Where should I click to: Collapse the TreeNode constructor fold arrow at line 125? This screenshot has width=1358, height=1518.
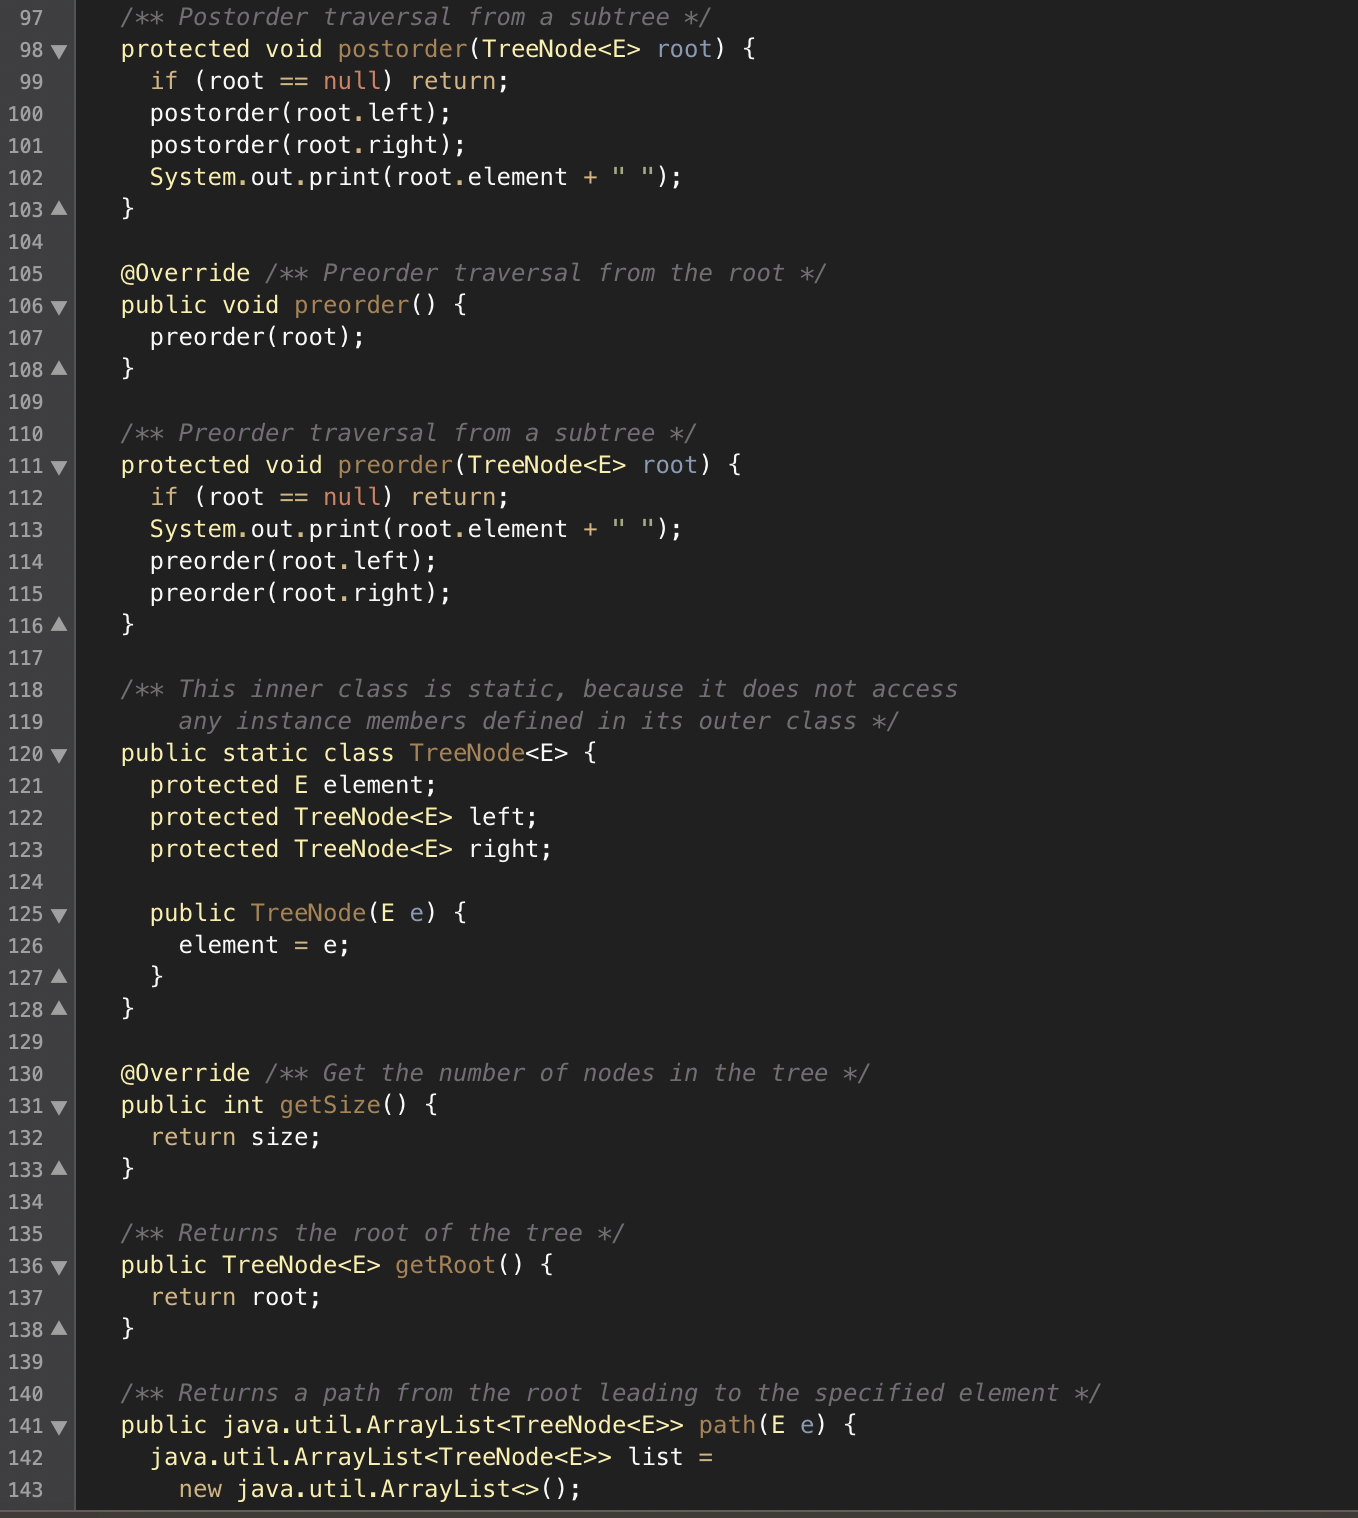tap(59, 915)
